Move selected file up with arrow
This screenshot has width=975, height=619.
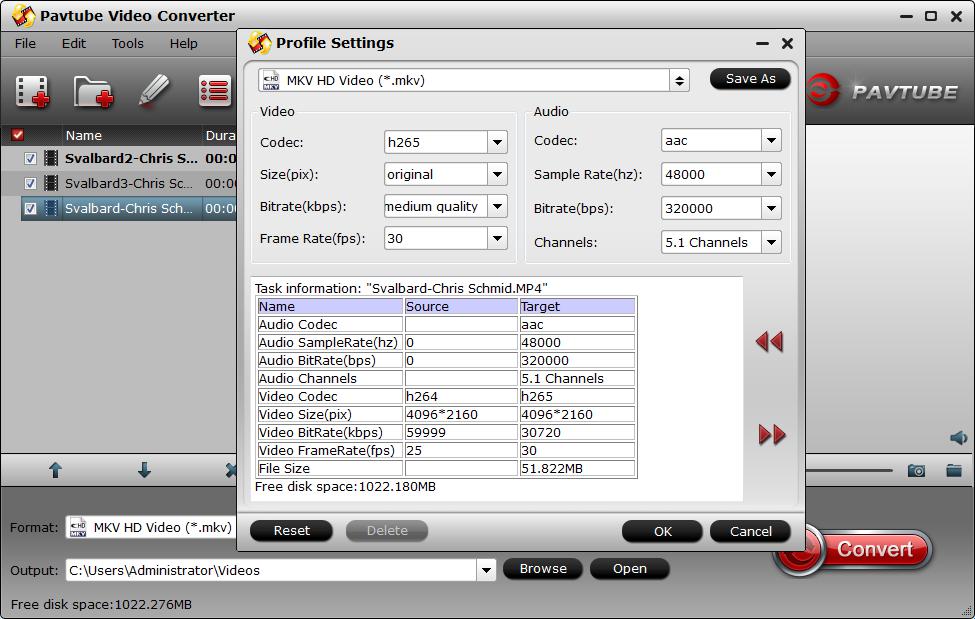coord(55,470)
